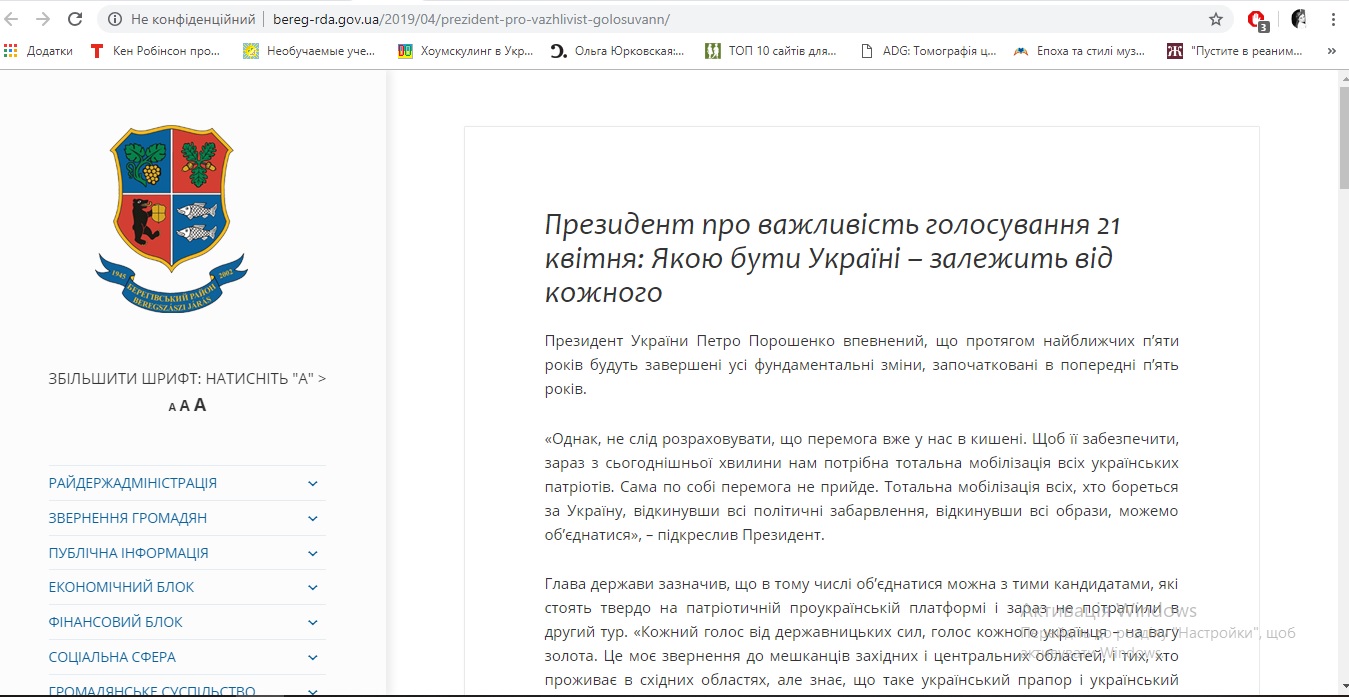Click the 'ЗБІЛЬШИТИ ШРИФТ: НАТИСНІТЬ "А" >' label

click(x=187, y=379)
